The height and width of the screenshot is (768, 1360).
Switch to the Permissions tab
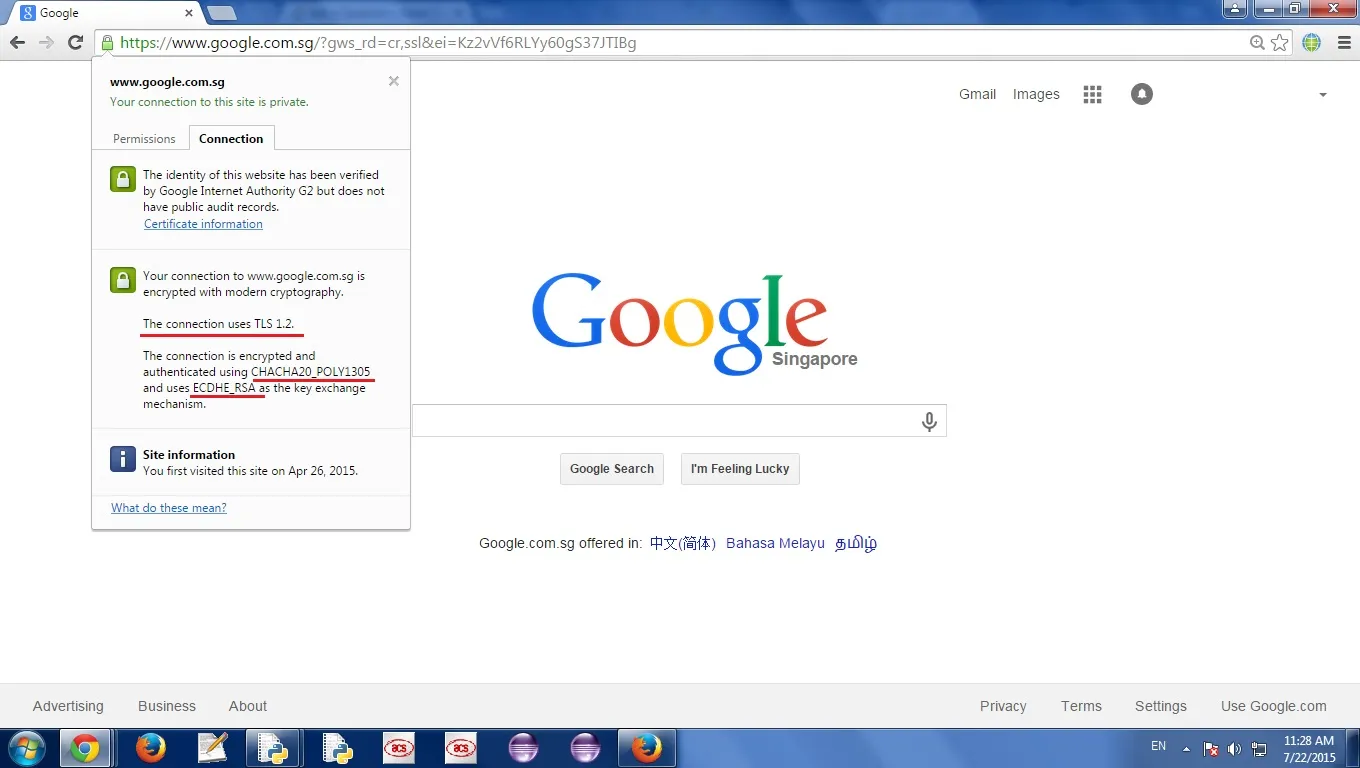[144, 139]
